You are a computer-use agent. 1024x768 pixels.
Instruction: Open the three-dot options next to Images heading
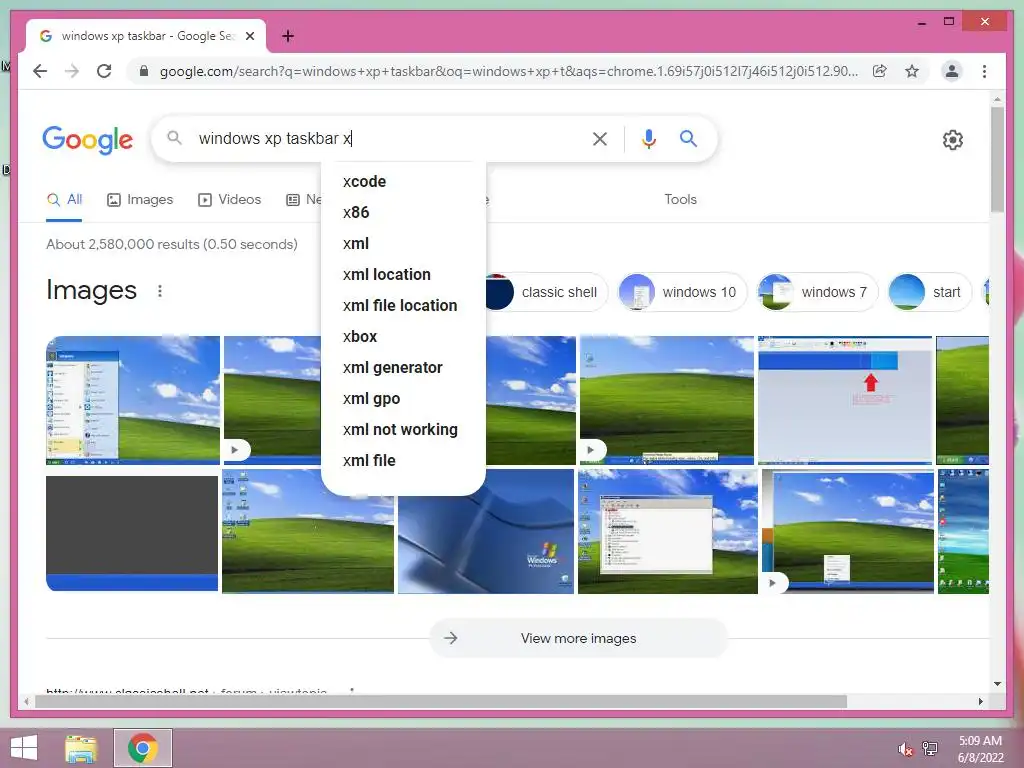[160, 291]
